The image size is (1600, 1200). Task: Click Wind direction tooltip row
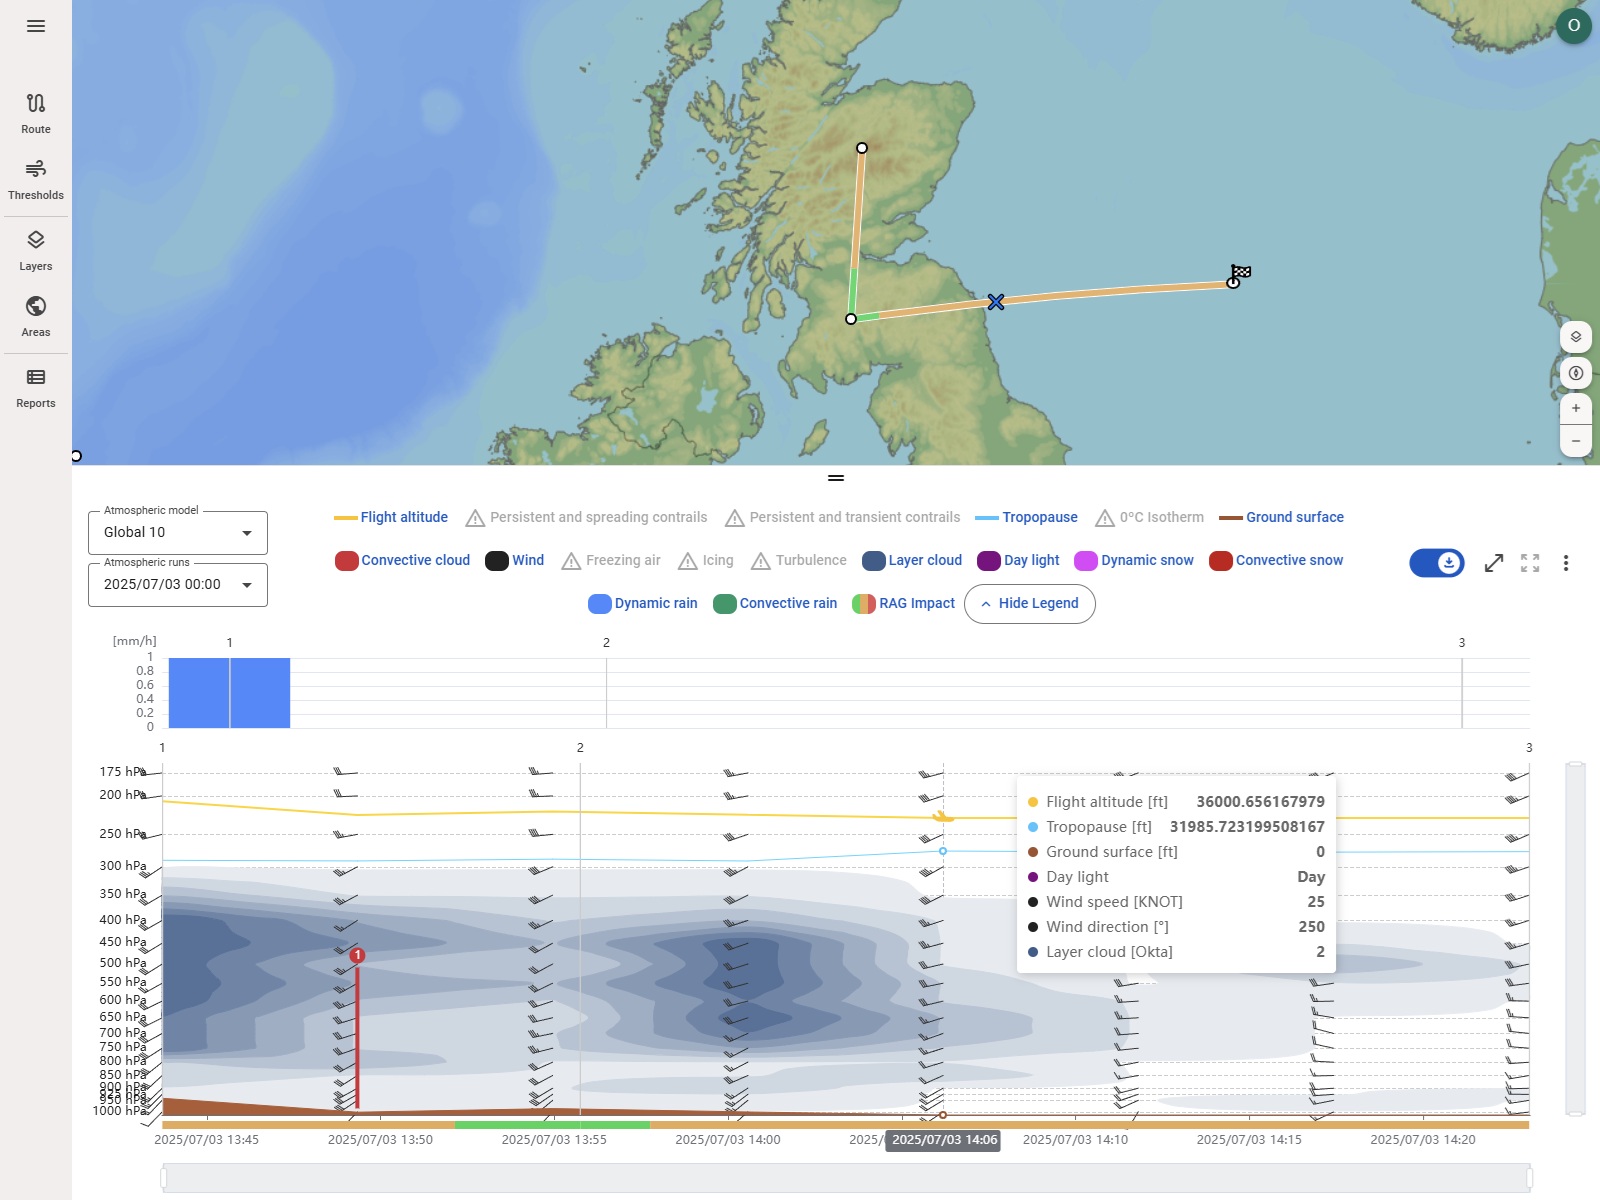(x=1176, y=927)
